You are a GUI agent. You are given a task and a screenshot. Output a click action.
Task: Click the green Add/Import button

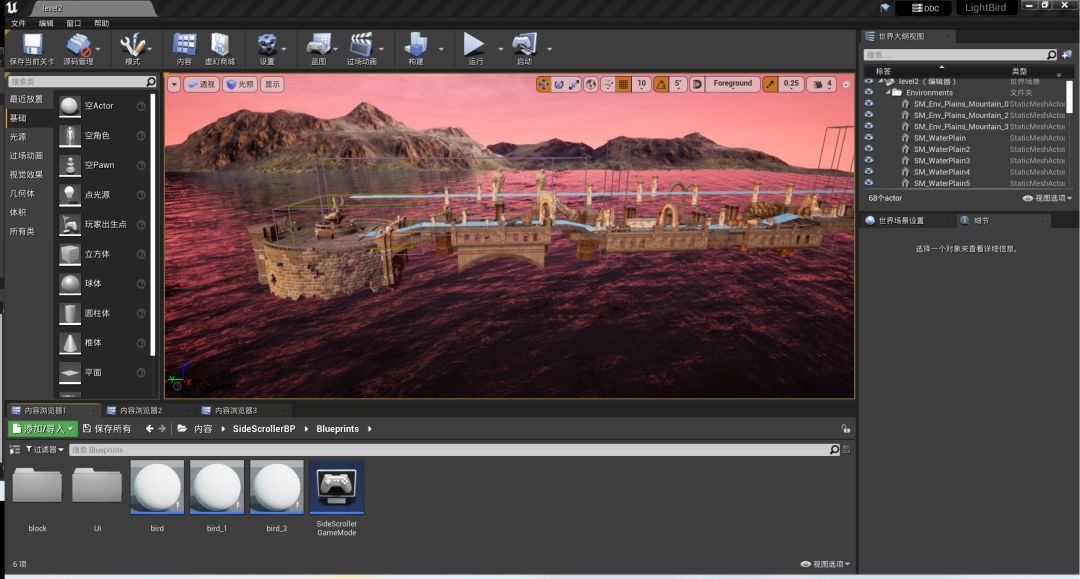click(x=42, y=429)
